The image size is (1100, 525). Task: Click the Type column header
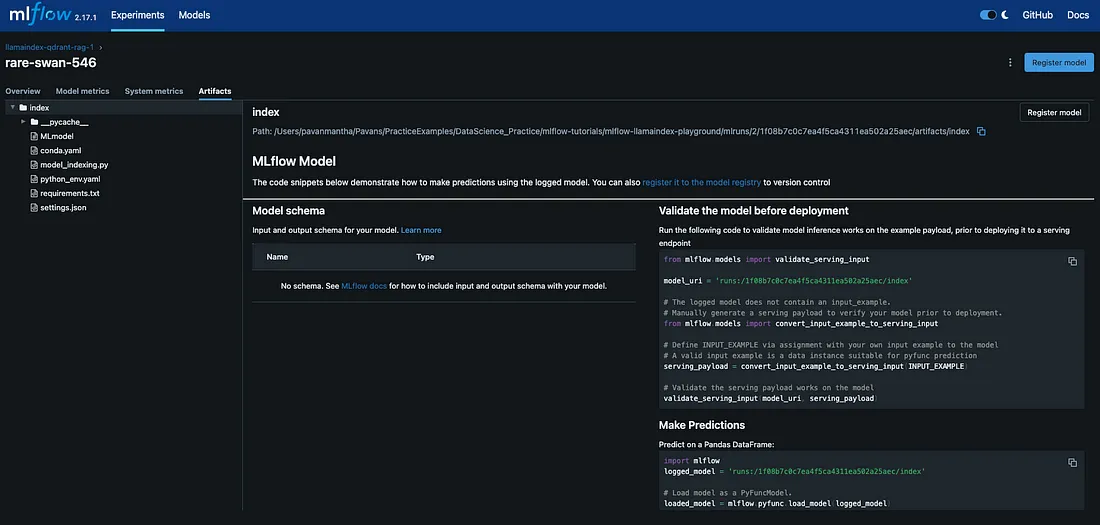425,257
